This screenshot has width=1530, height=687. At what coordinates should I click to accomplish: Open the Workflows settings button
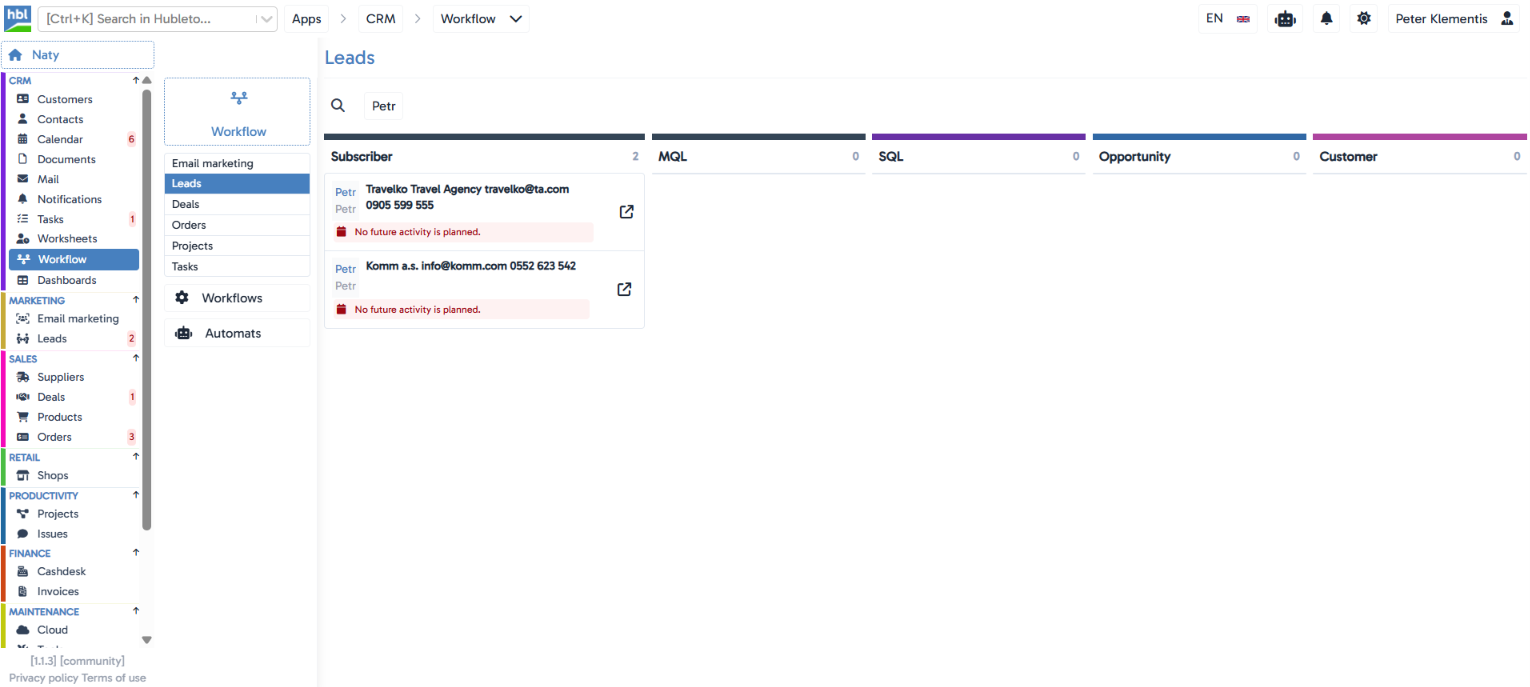click(237, 298)
